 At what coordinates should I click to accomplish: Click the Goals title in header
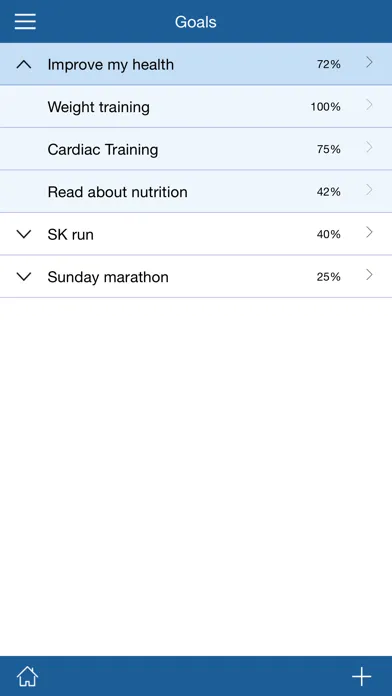195,22
